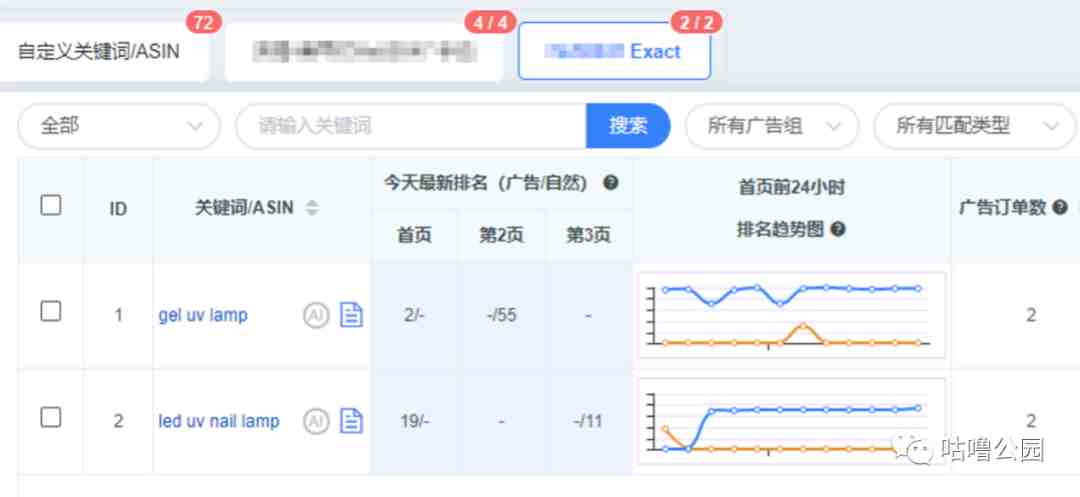Click the 搜索 button
Image resolution: width=1080 pixels, height=497 pixels.
click(628, 126)
